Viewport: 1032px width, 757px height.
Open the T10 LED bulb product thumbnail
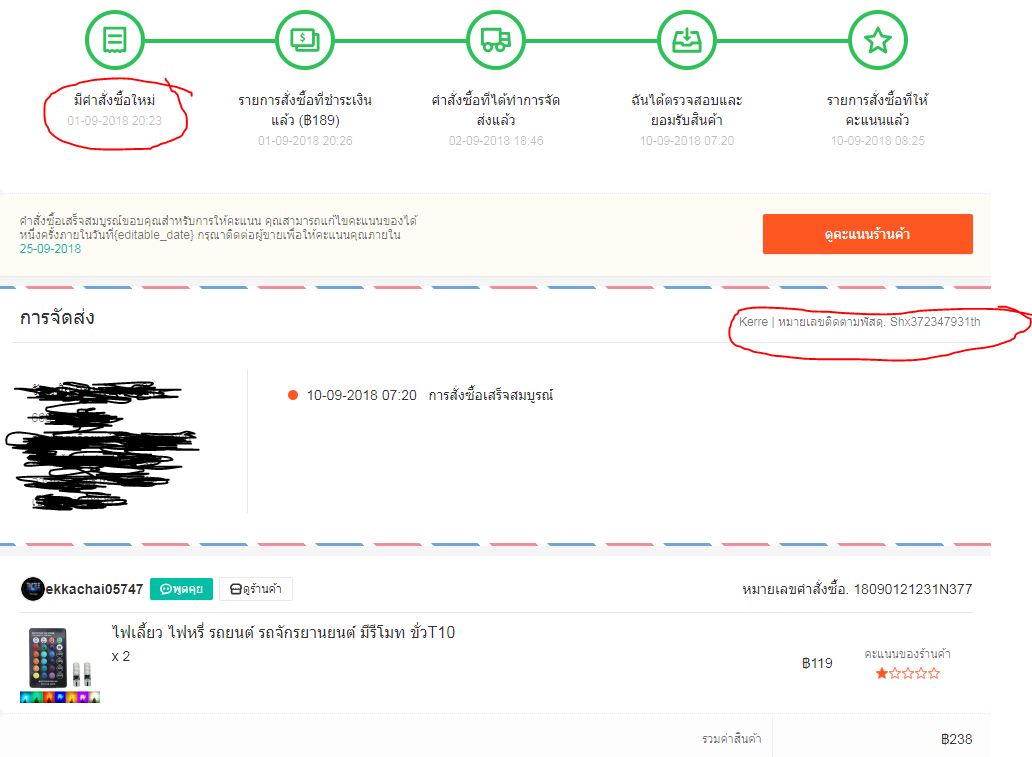click(60, 664)
